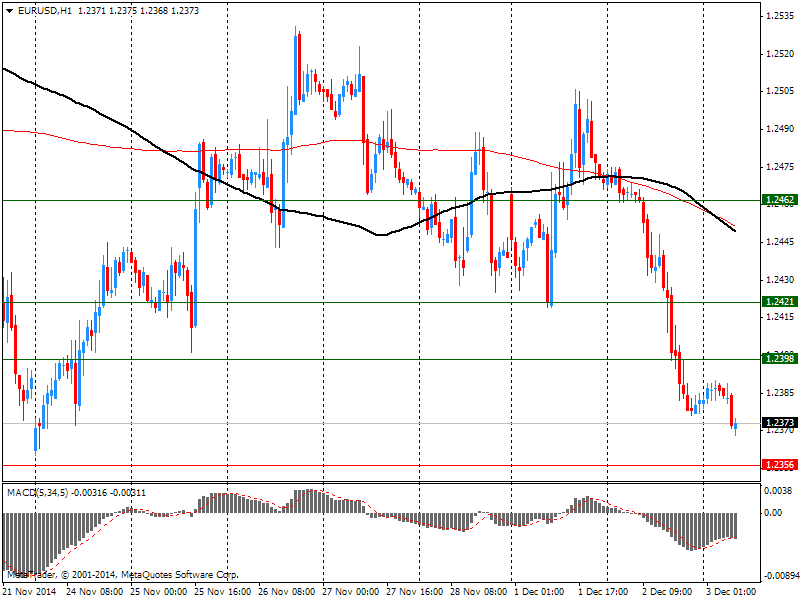Click the 26 Nov 08:00 time label

[287, 592]
